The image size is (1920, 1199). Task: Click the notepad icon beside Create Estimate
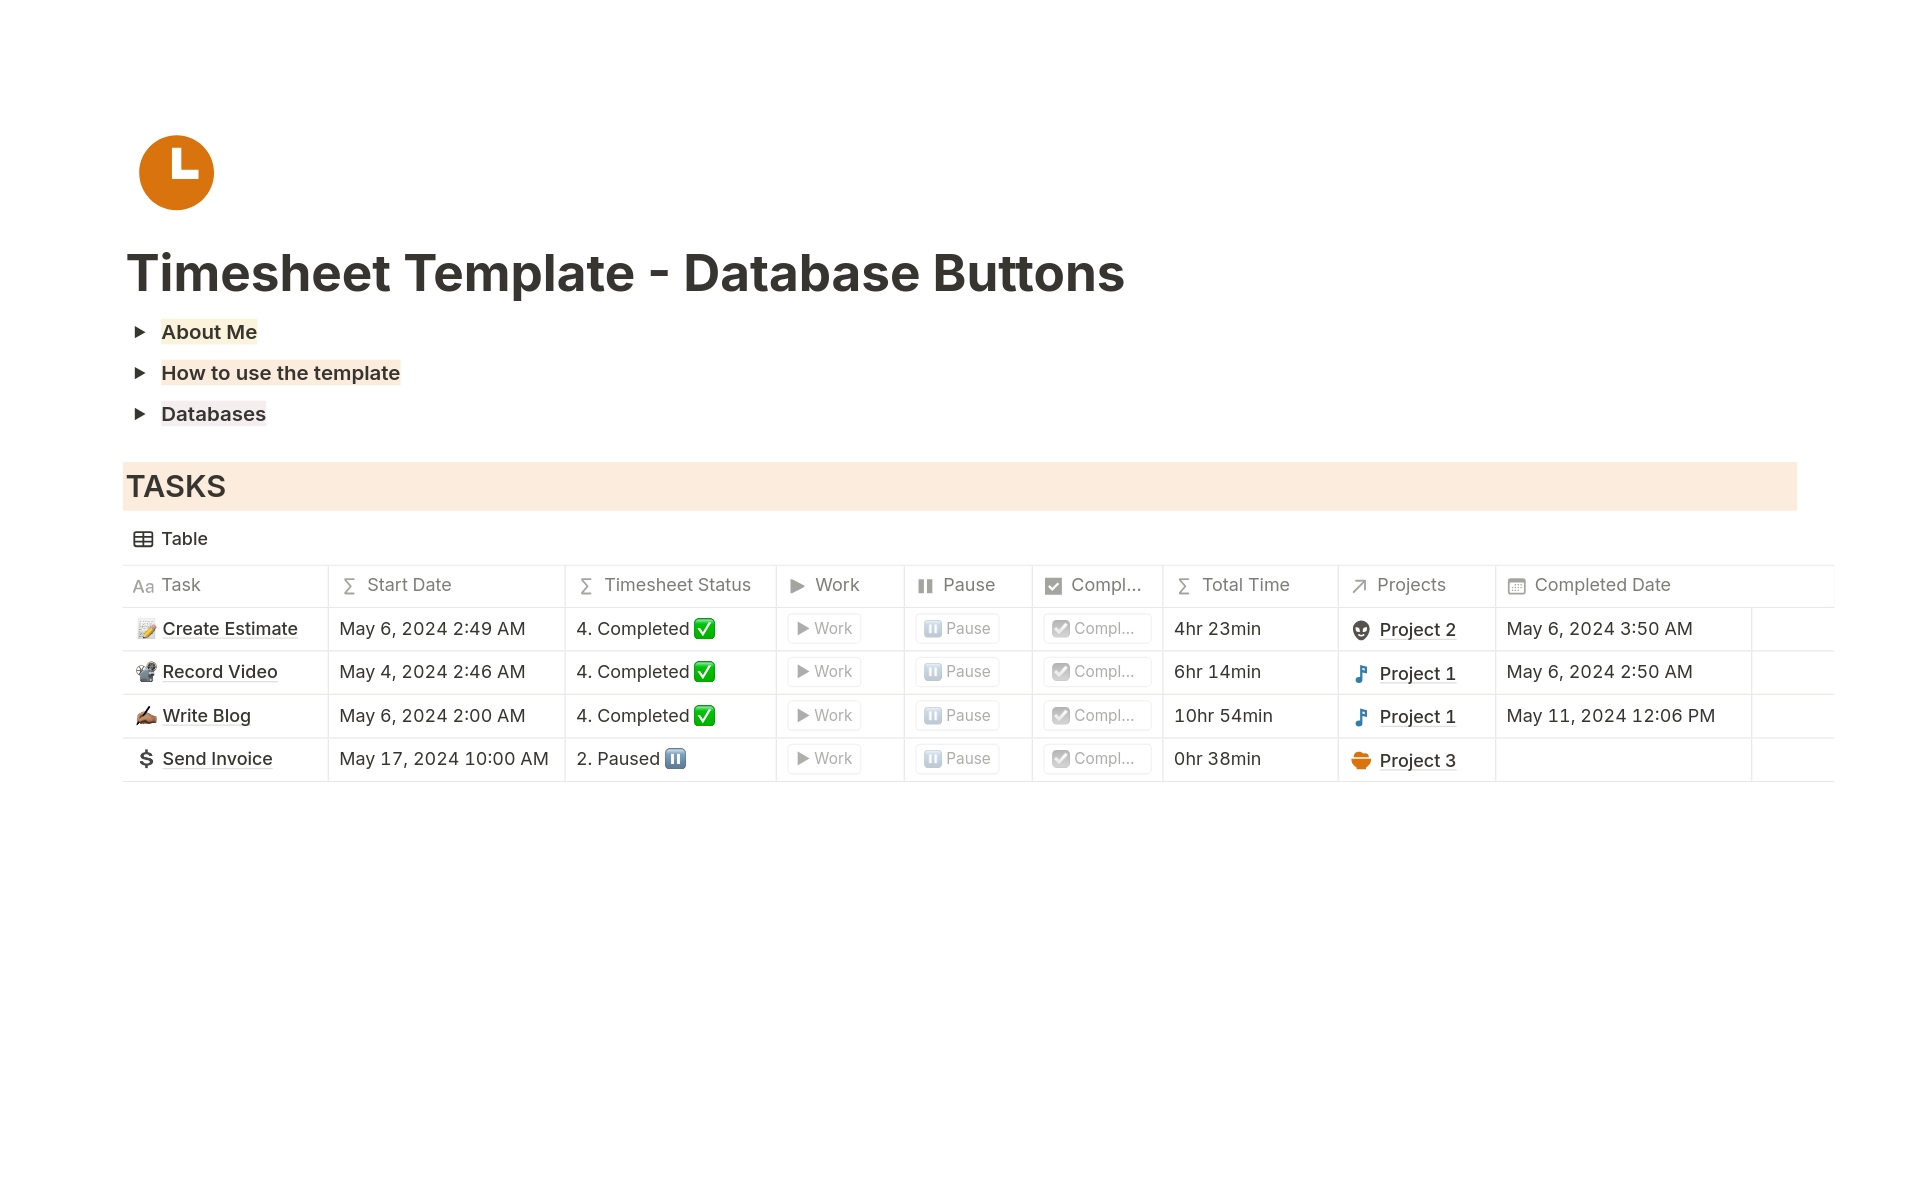(x=146, y=629)
